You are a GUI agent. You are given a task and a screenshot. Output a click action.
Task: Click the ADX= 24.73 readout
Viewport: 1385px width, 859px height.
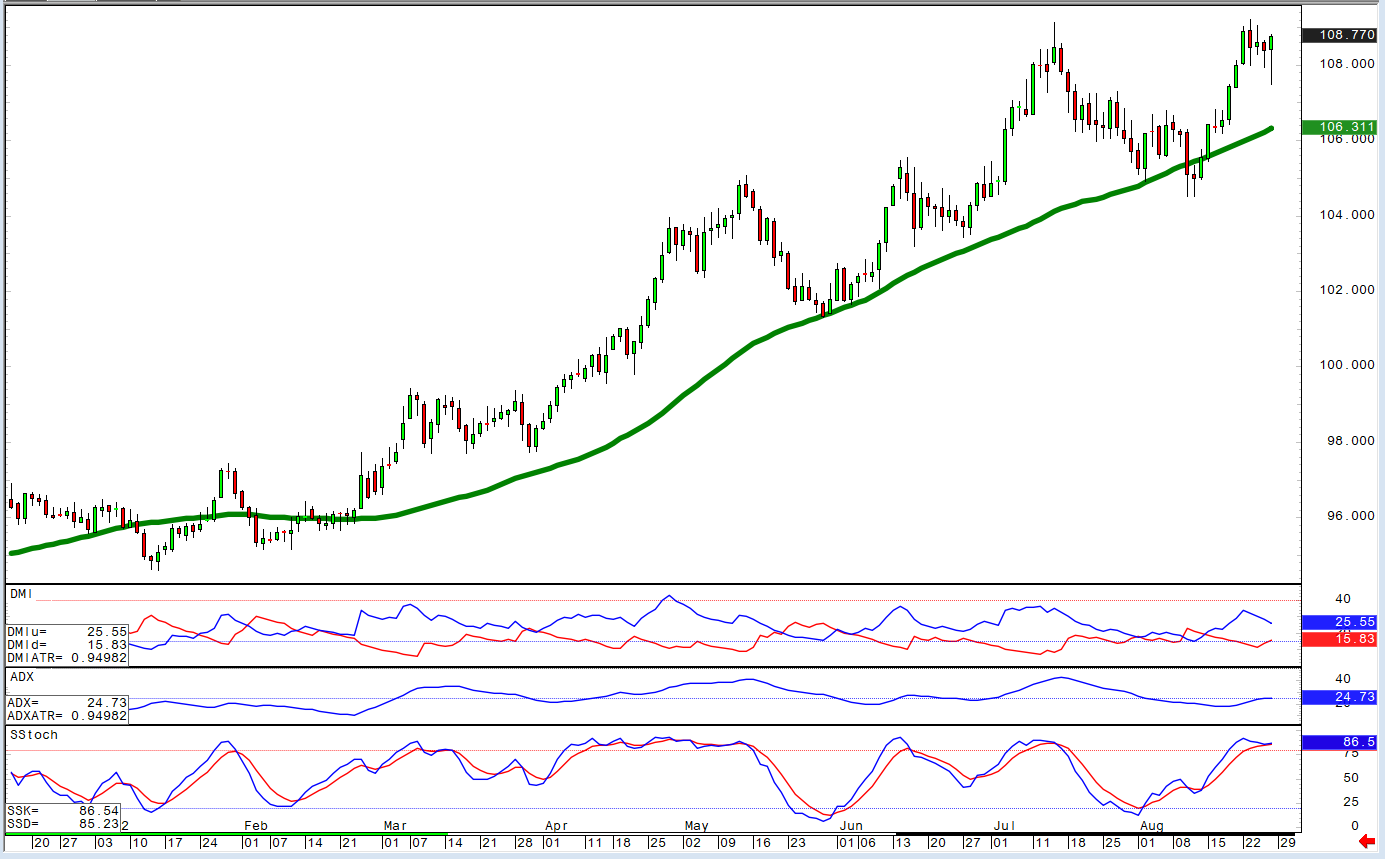tap(67, 703)
